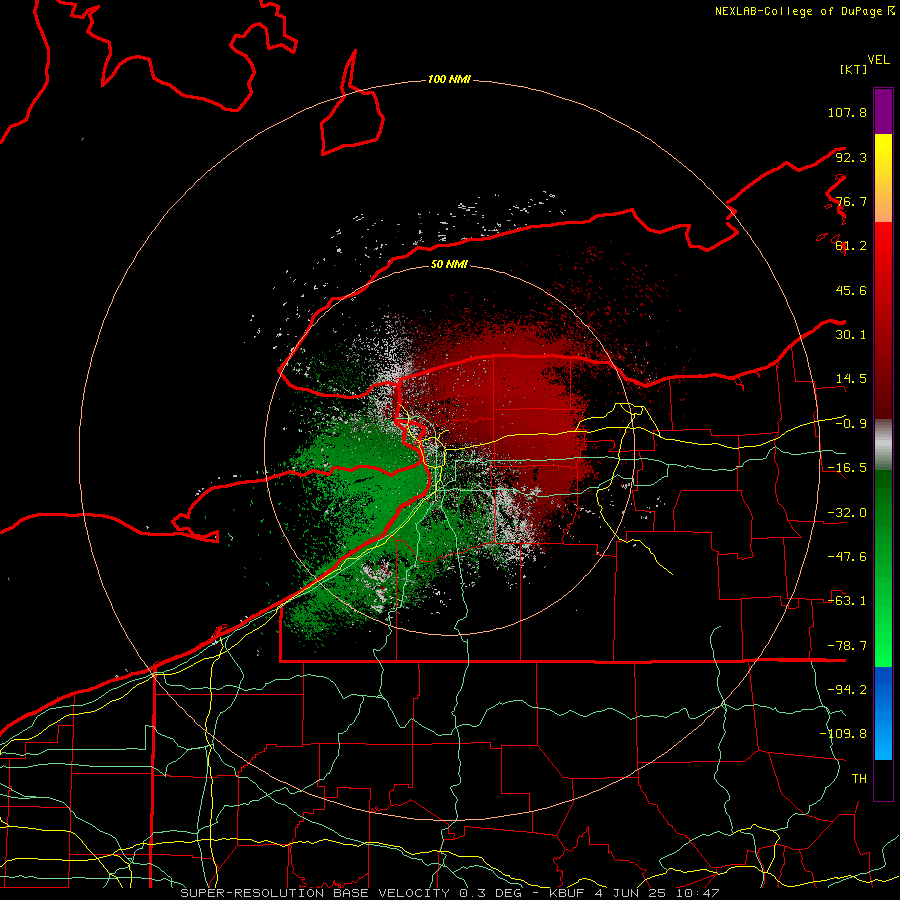
Task: Select the -32.0 scale value
Action: click(847, 513)
